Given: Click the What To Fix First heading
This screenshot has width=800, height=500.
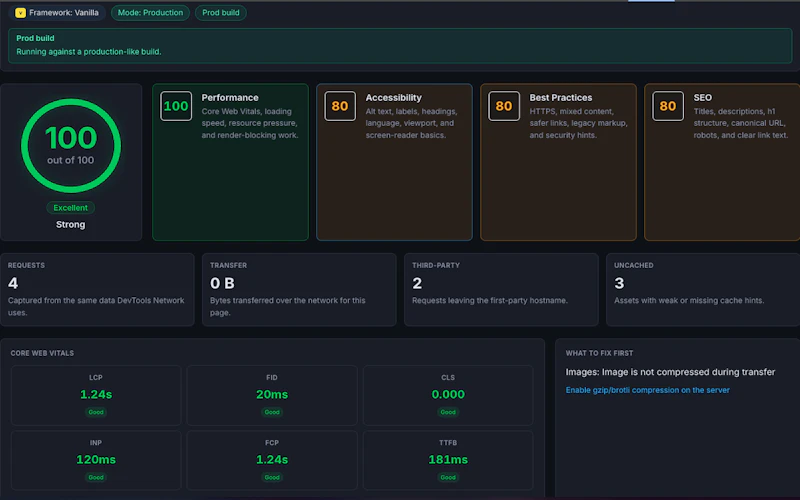Looking at the screenshot, I should pos(599,353).
